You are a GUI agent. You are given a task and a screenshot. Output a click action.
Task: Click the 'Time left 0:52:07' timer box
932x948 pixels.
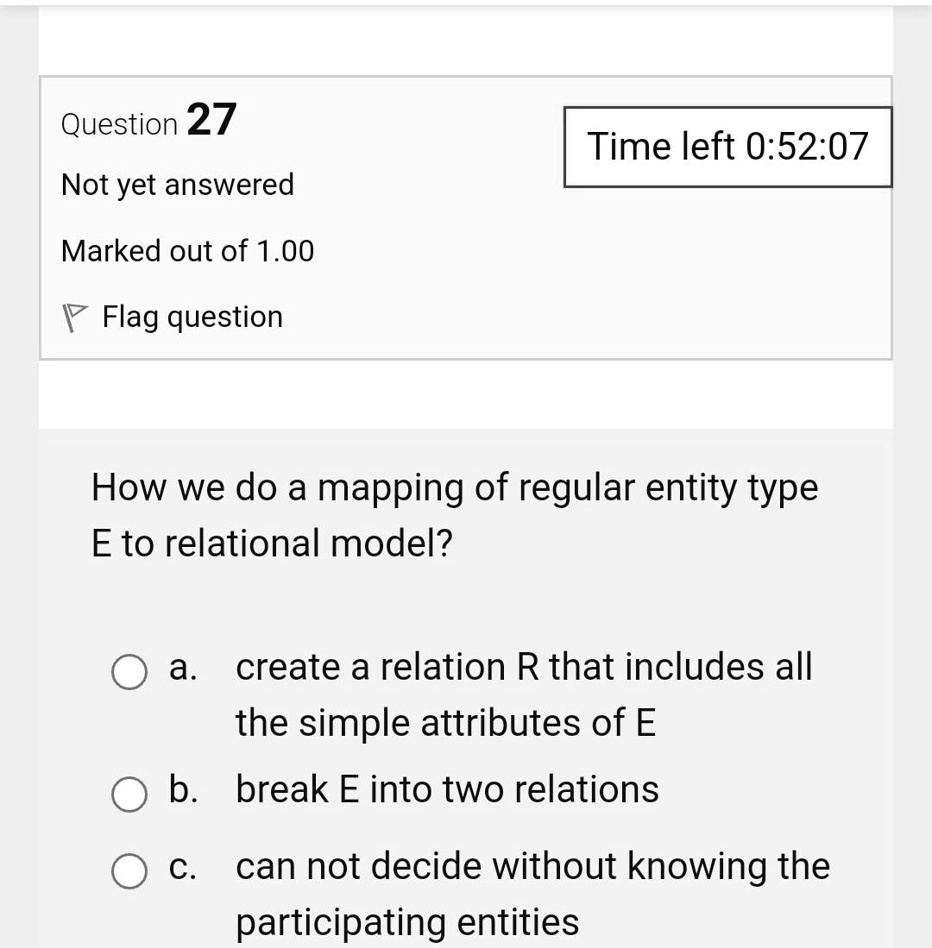(728, 146)
